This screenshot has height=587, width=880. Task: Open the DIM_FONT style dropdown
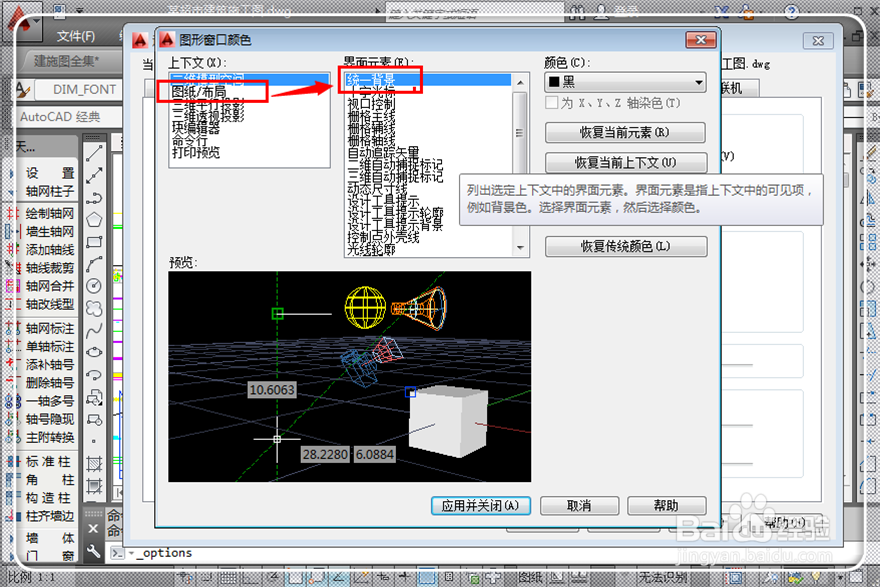(x=79, y=89)
